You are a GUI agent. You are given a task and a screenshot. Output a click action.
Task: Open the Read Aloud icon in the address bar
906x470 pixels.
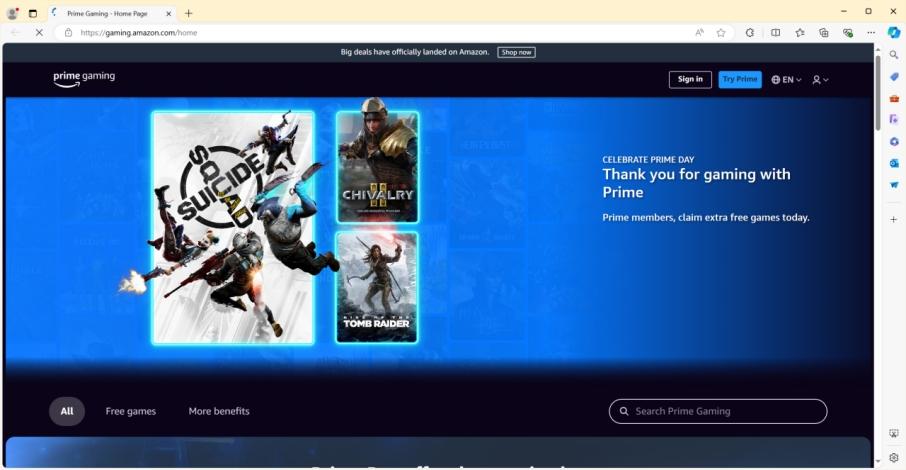pyautogui.click(x=700, y=32)
